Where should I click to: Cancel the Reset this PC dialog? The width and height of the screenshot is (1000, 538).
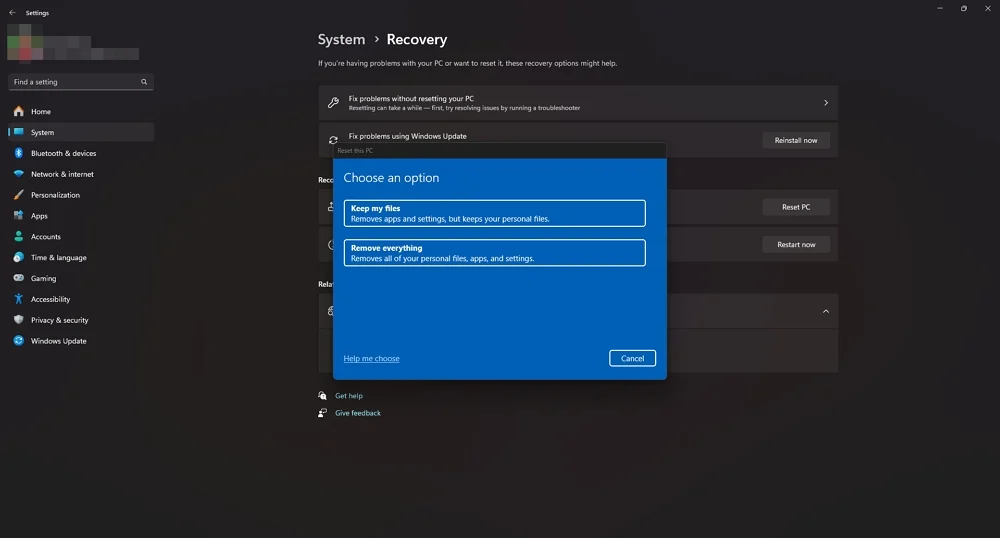coord(632,358)
